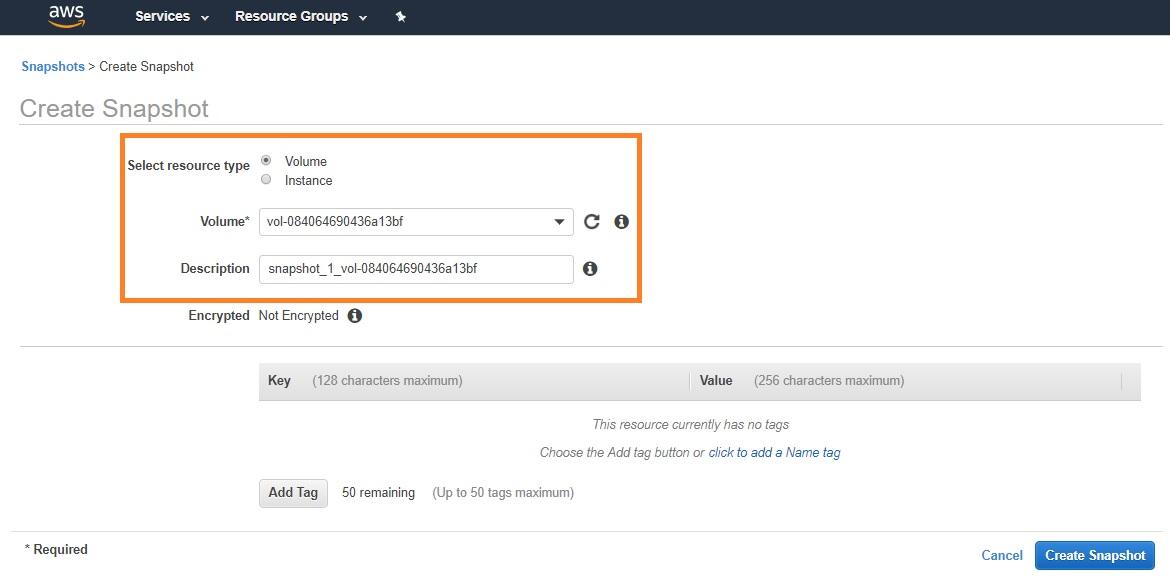Click the AWS logo
The height and width of the screenshot is (587, 1170).
pos(66,16)
